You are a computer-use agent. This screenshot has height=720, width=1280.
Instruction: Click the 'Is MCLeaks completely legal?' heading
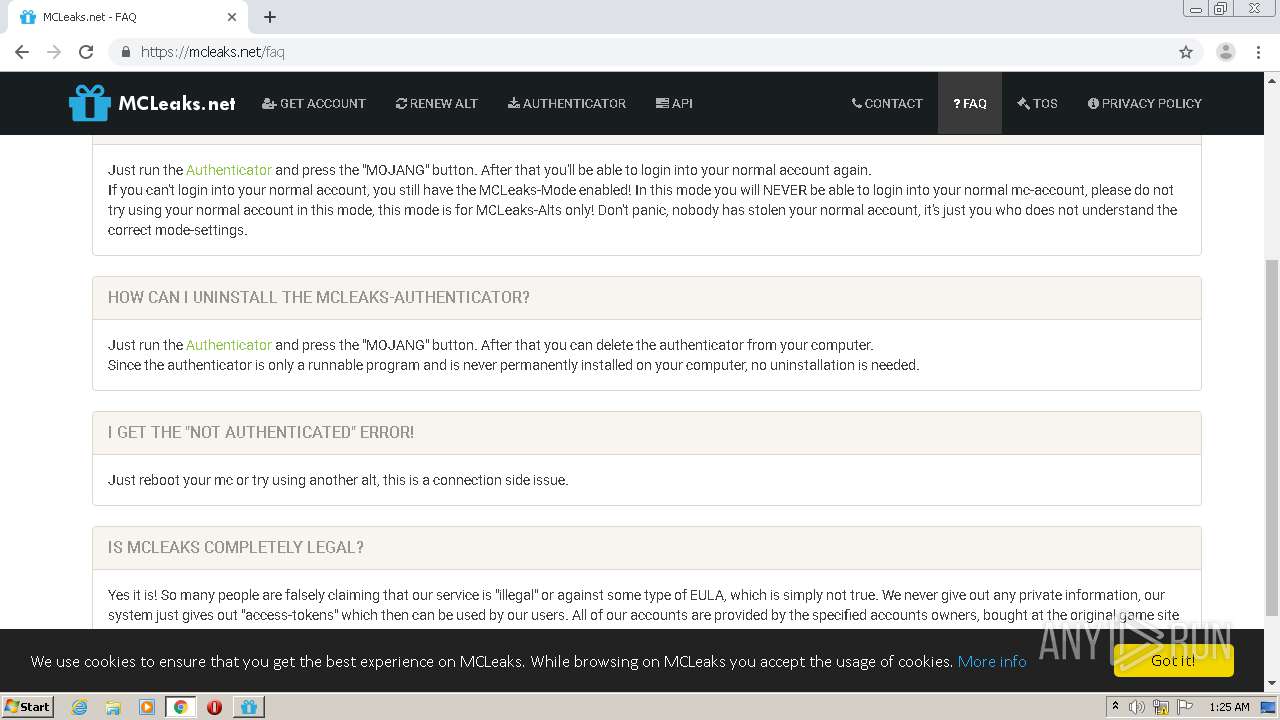[x=236, y=547]
